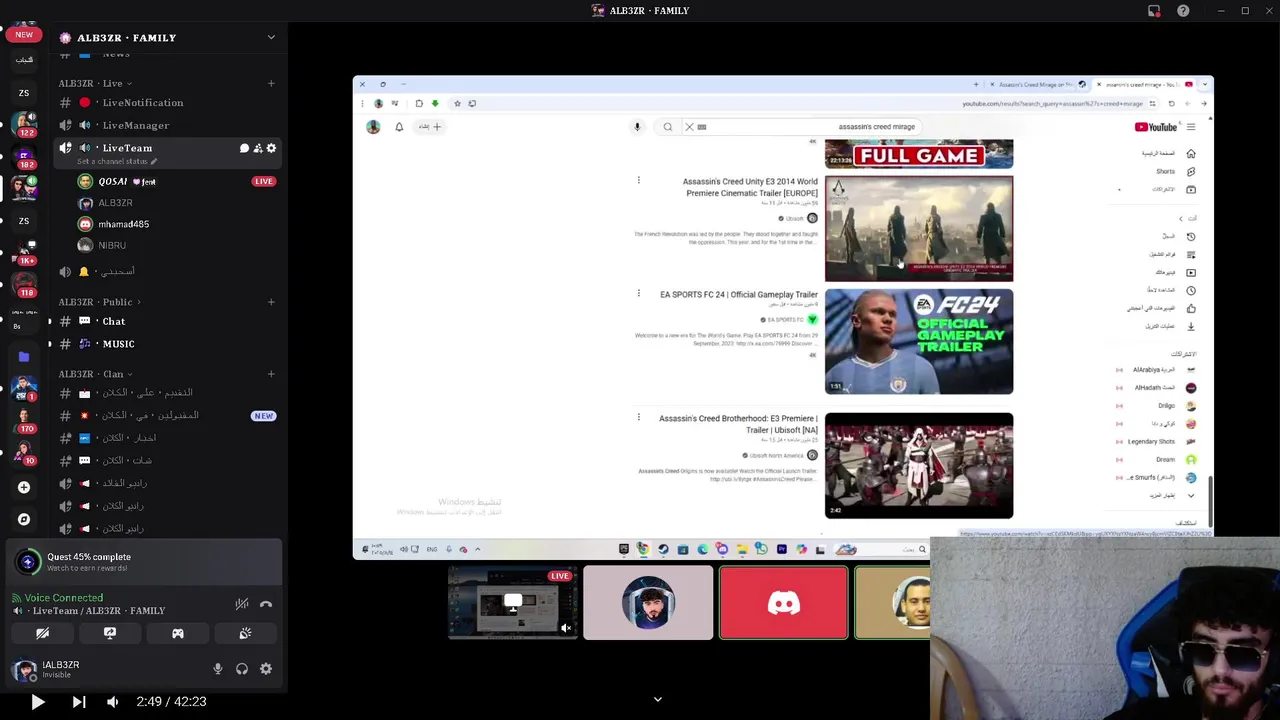Viewport: 1280px width, 720px height.
Task: Open EA SPORTS FC 24 Gameplay Trailer title
Action: pyautogui.click(x=739, y=295)
